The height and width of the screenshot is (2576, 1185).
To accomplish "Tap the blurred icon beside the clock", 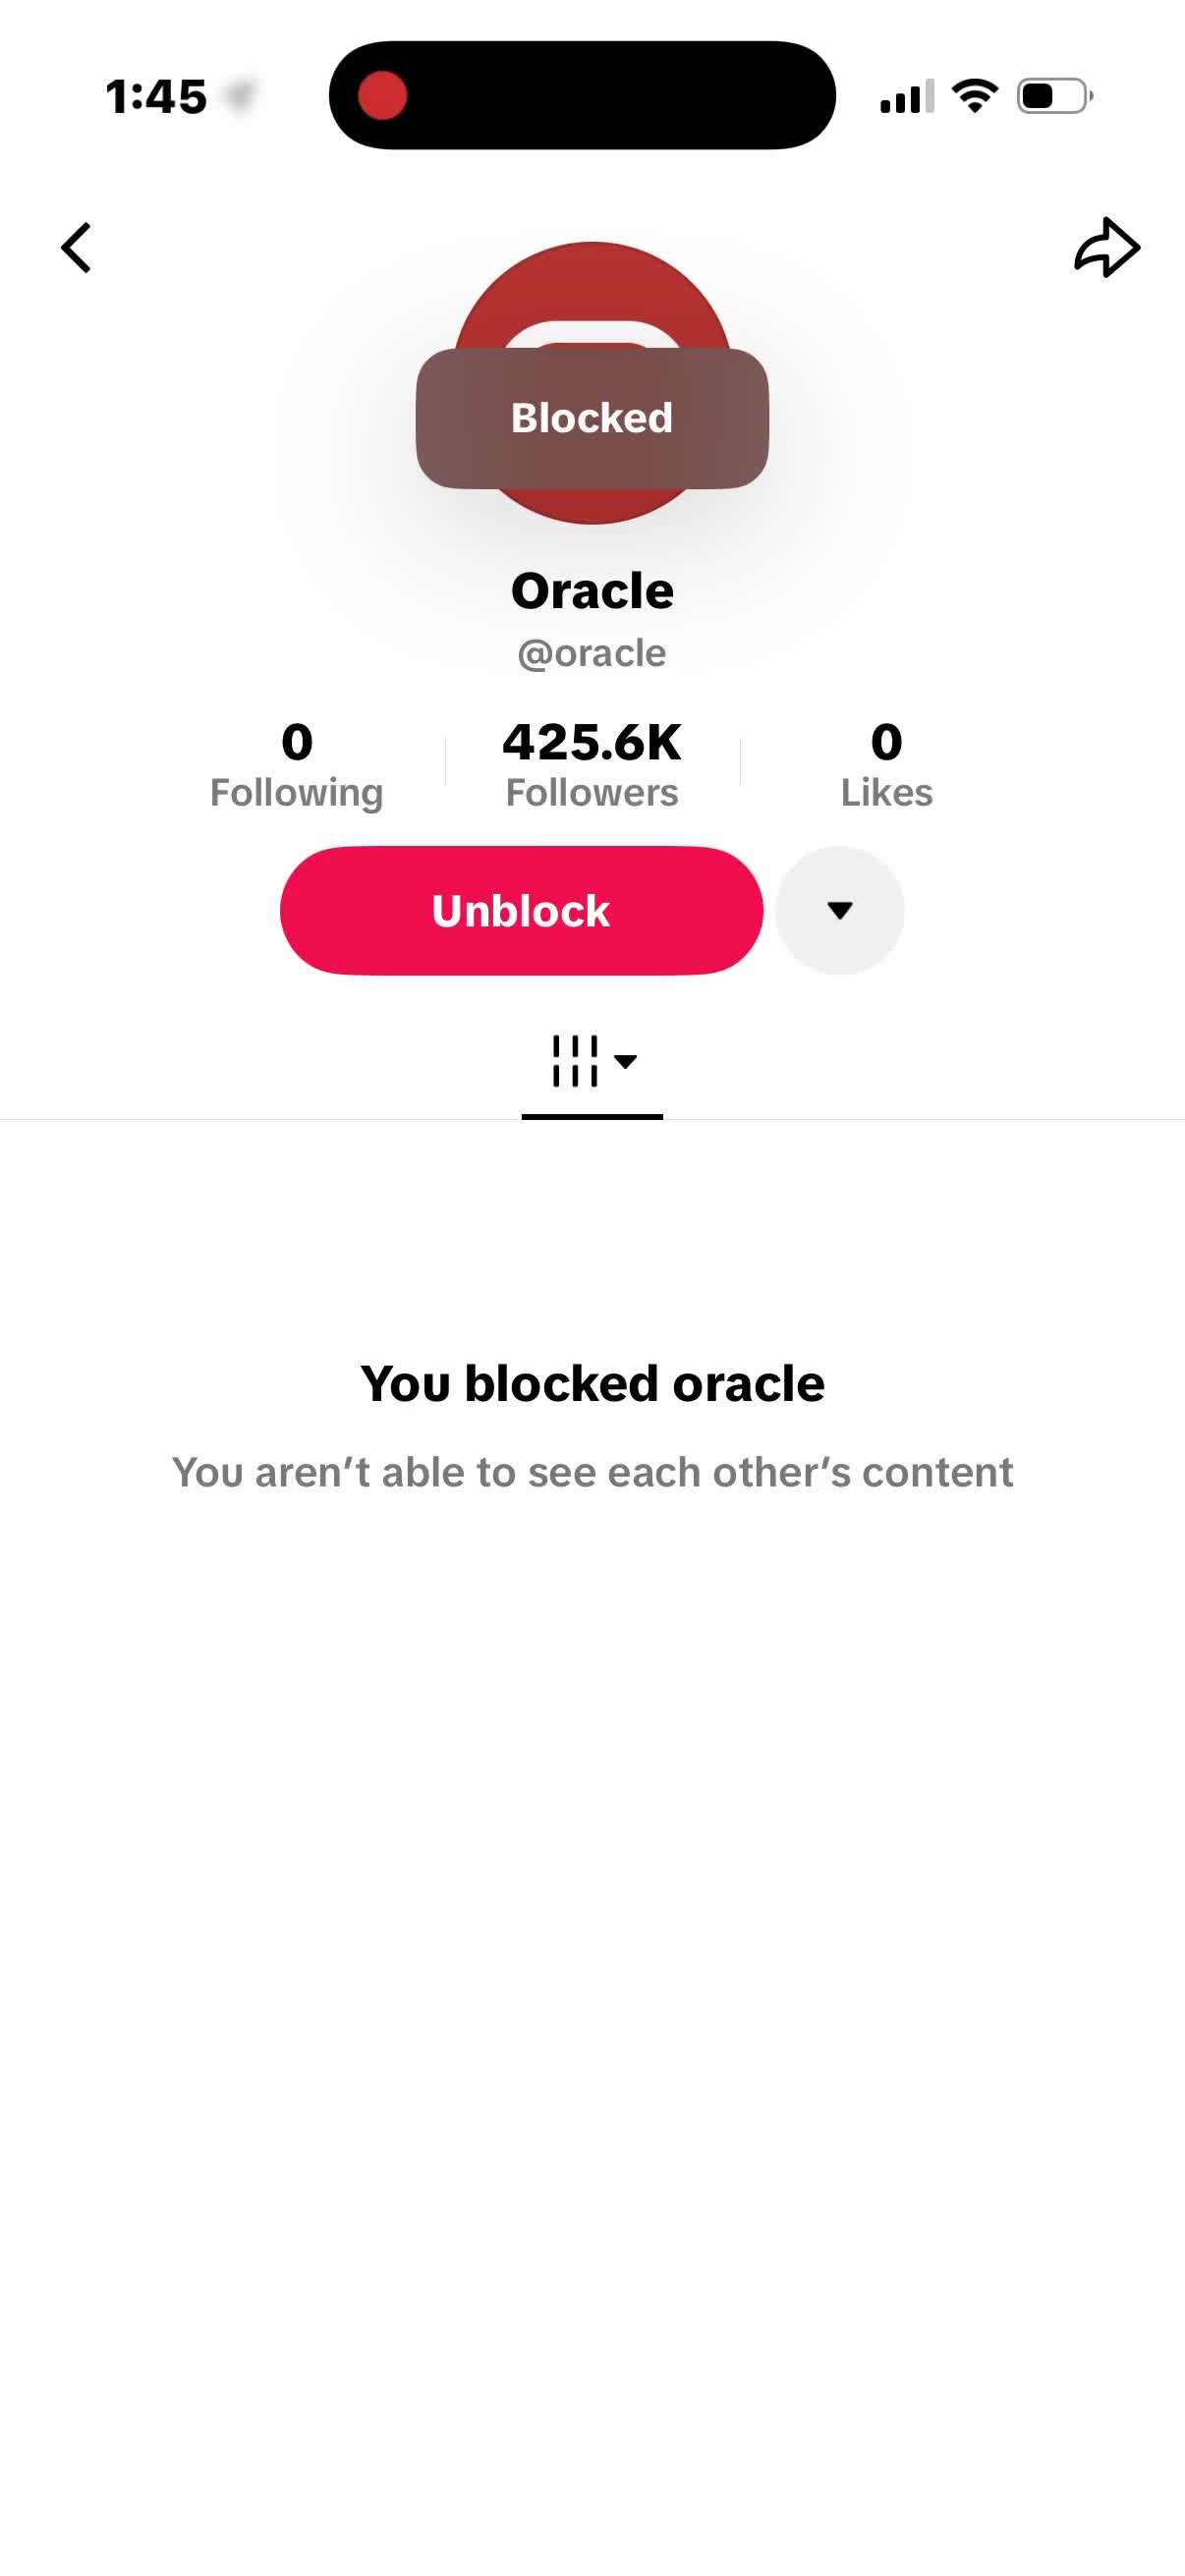I will pyautogui.click(x=240, y=96).
